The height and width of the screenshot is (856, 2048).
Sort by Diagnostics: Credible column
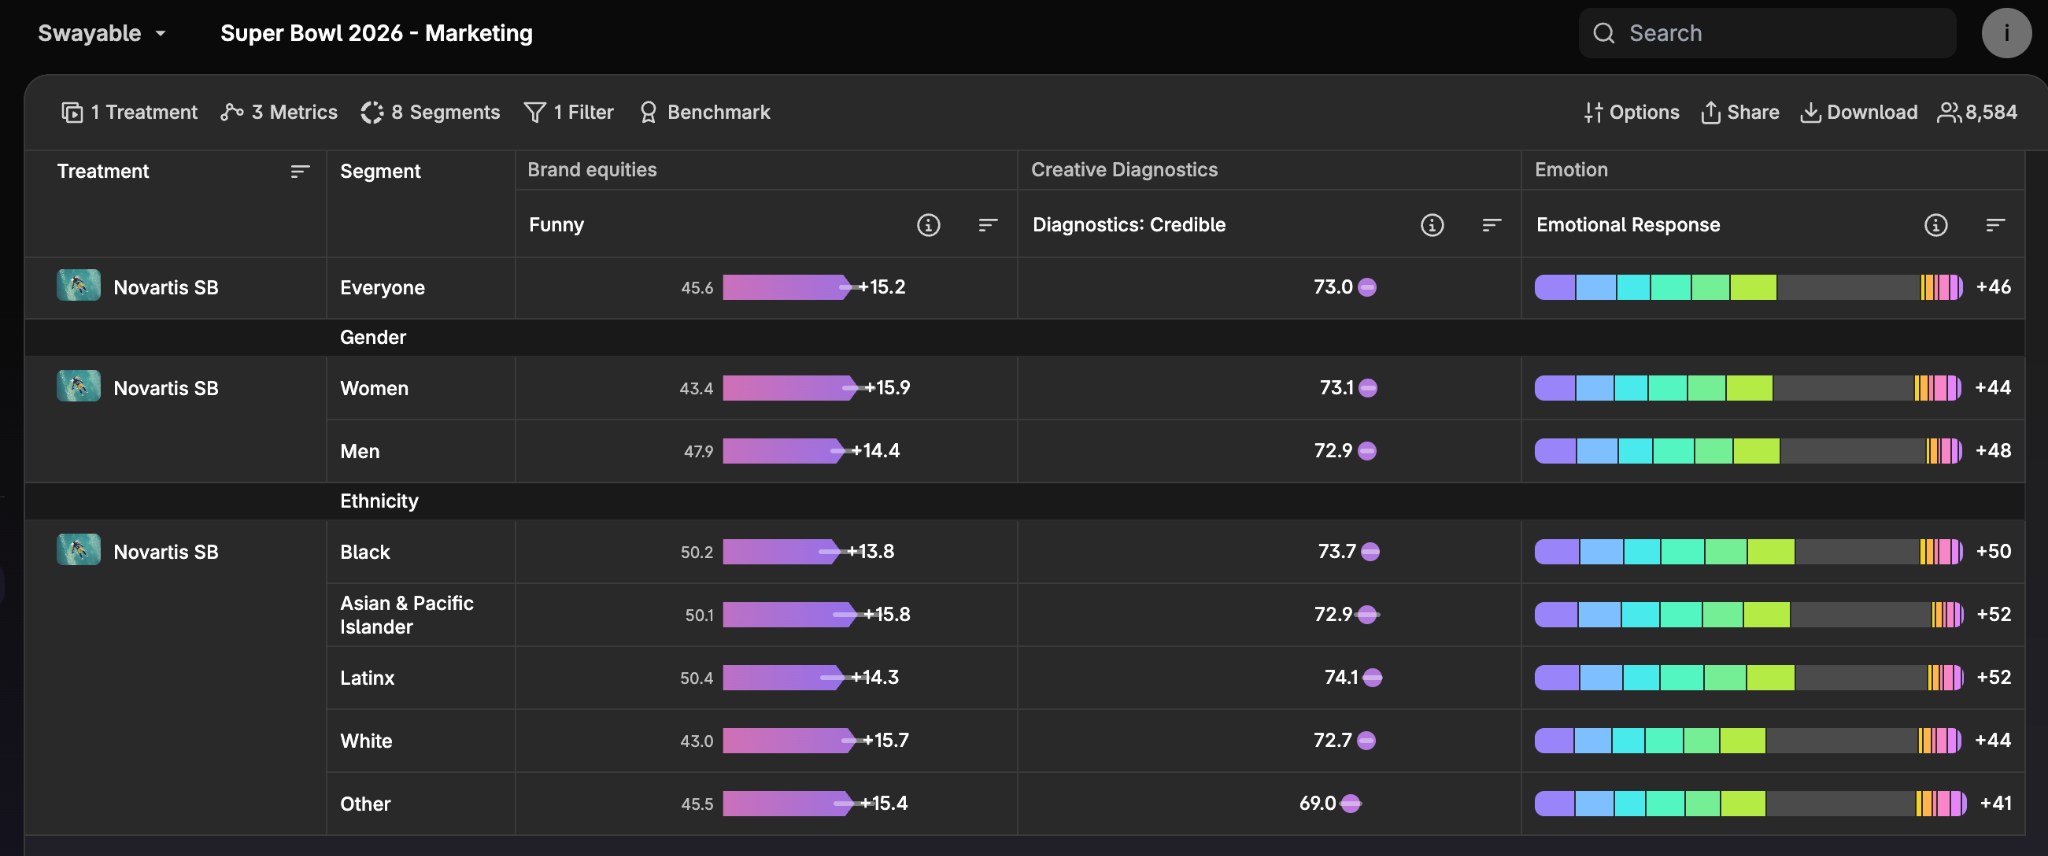pyautogui.click(x=1491, y=225)
